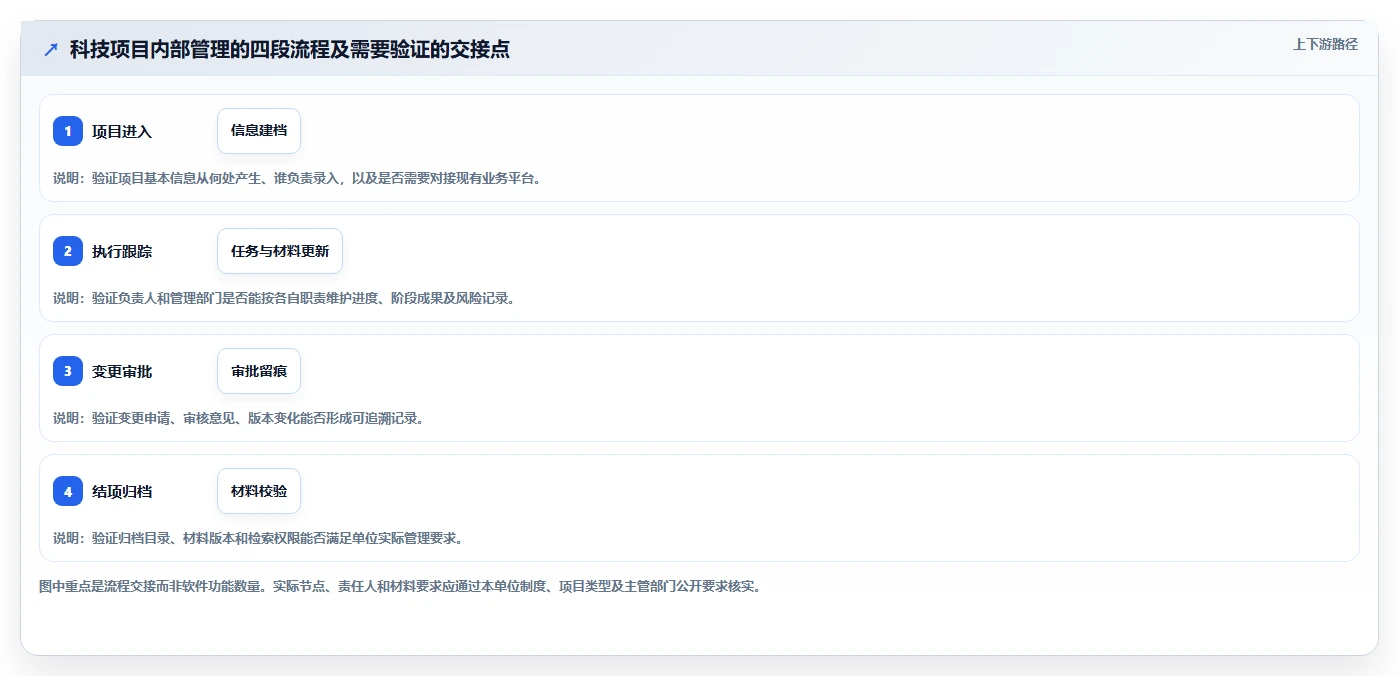Click the step 4 number badge
1399x676 pixels.
click(68, 491)
